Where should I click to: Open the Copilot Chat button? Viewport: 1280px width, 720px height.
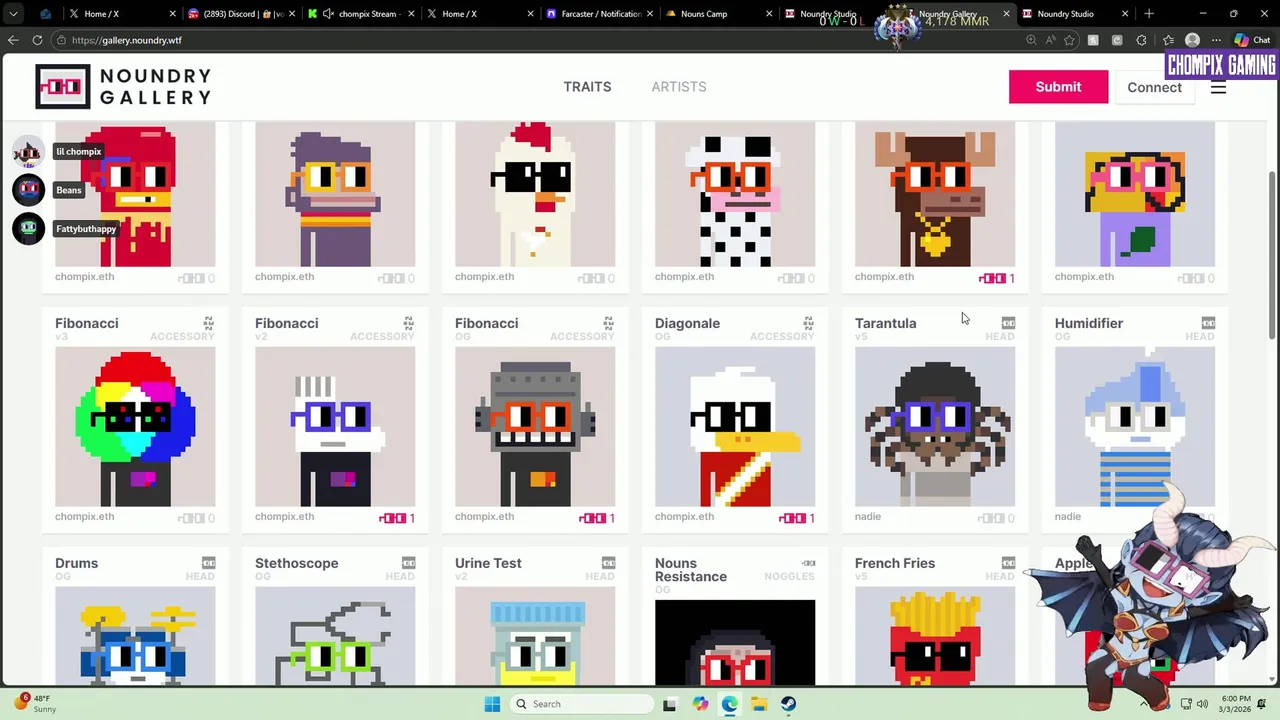point(1254,40)
